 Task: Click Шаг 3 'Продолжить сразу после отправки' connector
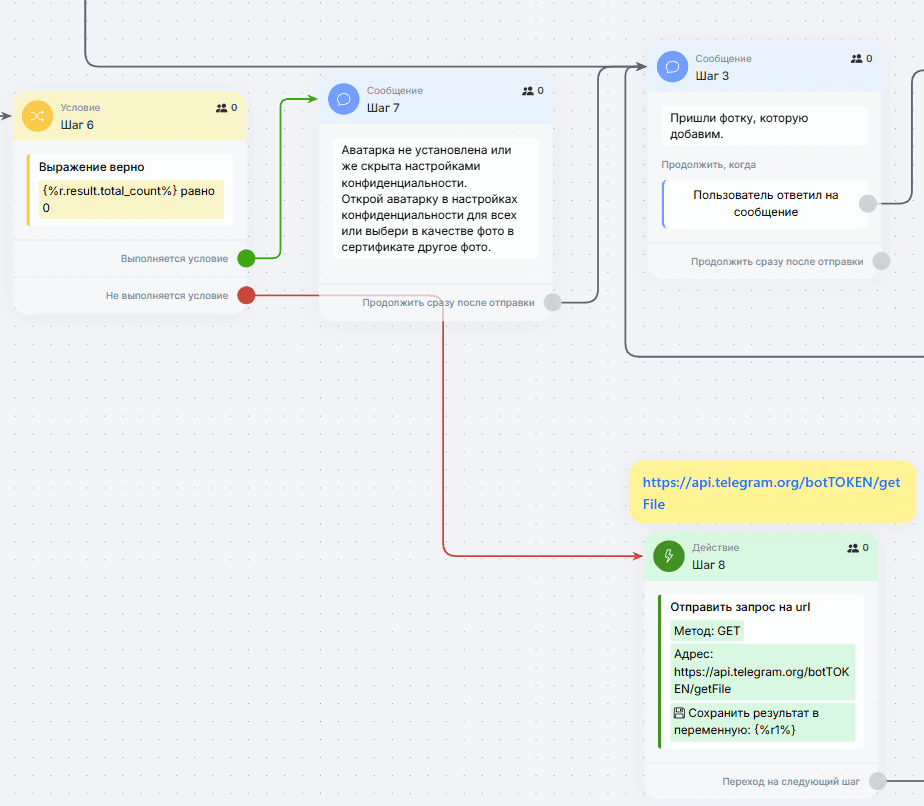pyautogui.click(x=882, y=261)
